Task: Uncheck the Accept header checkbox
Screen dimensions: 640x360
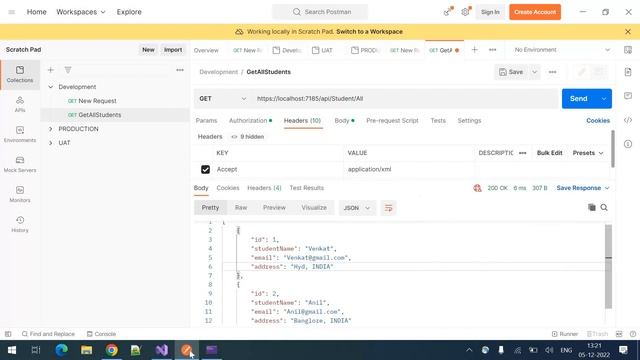Action: (205, 169)
